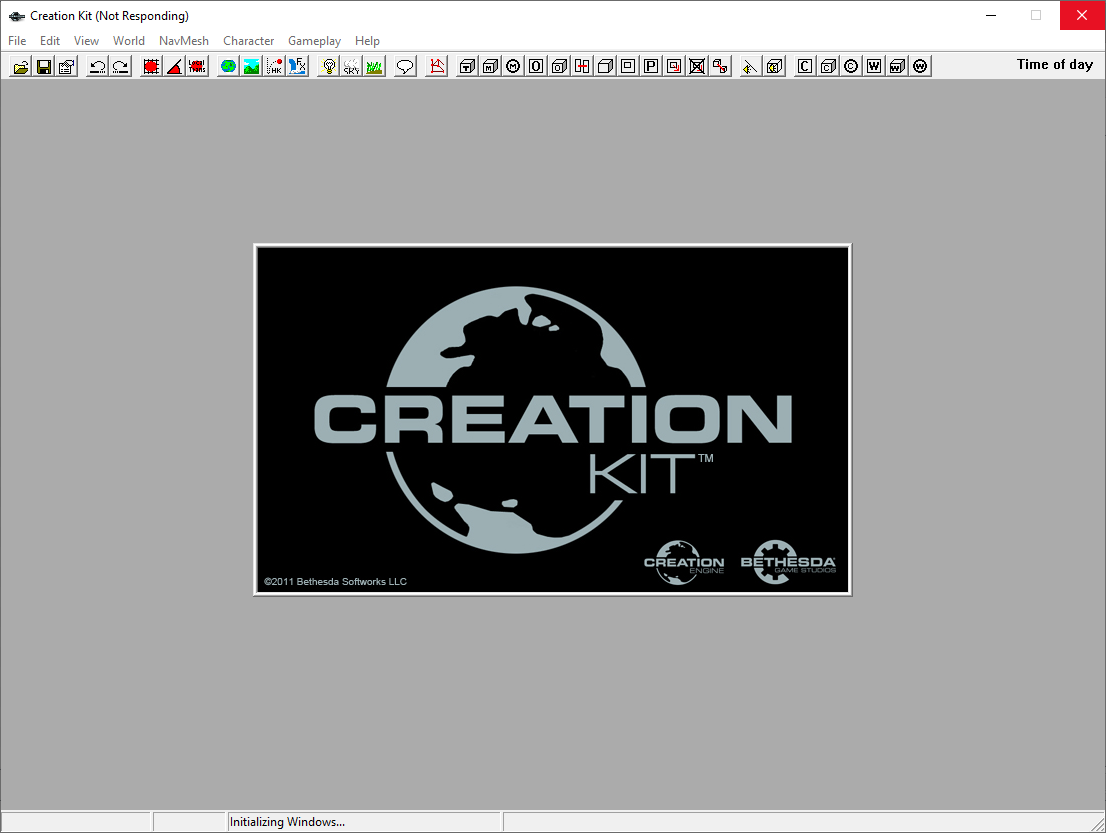Toggle Snap to Angle (red wedge icon)
This screenshot has width=1106, height=833.
(174, 66)
